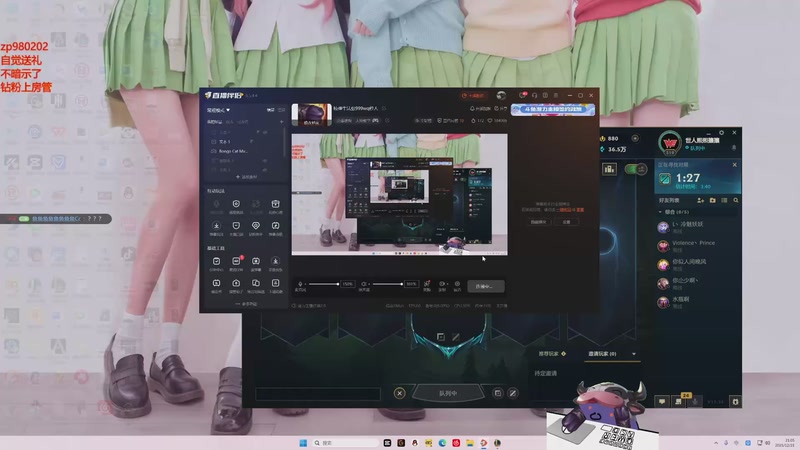Viewport: 800px width, 450px height.
Task: Click the add friend icon in friends list
Action: point(701,201)
